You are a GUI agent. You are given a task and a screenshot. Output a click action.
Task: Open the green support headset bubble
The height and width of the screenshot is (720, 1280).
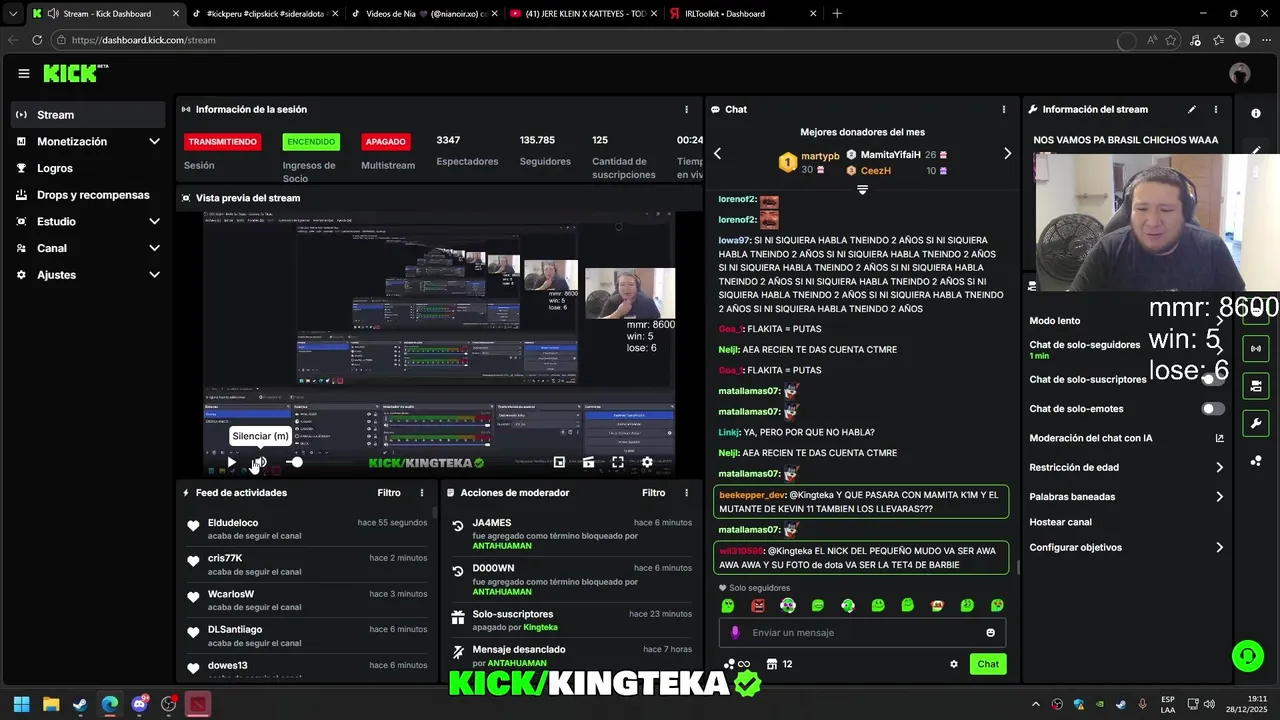(x=1247, y=656)
